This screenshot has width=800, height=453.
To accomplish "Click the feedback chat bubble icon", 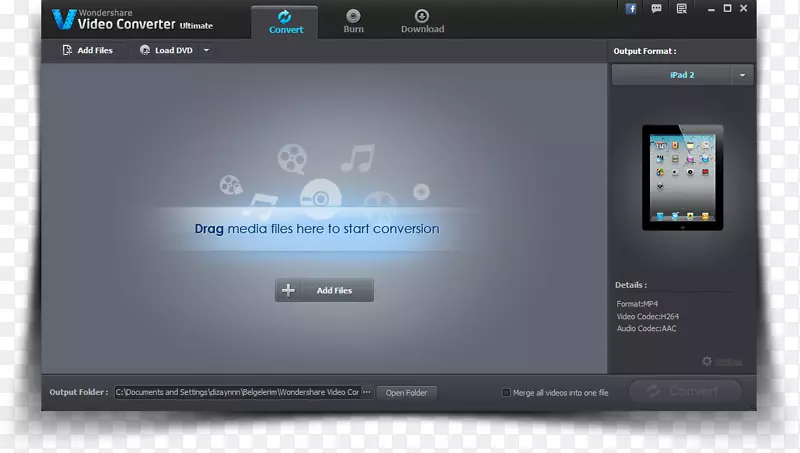I will click(656, 9).
